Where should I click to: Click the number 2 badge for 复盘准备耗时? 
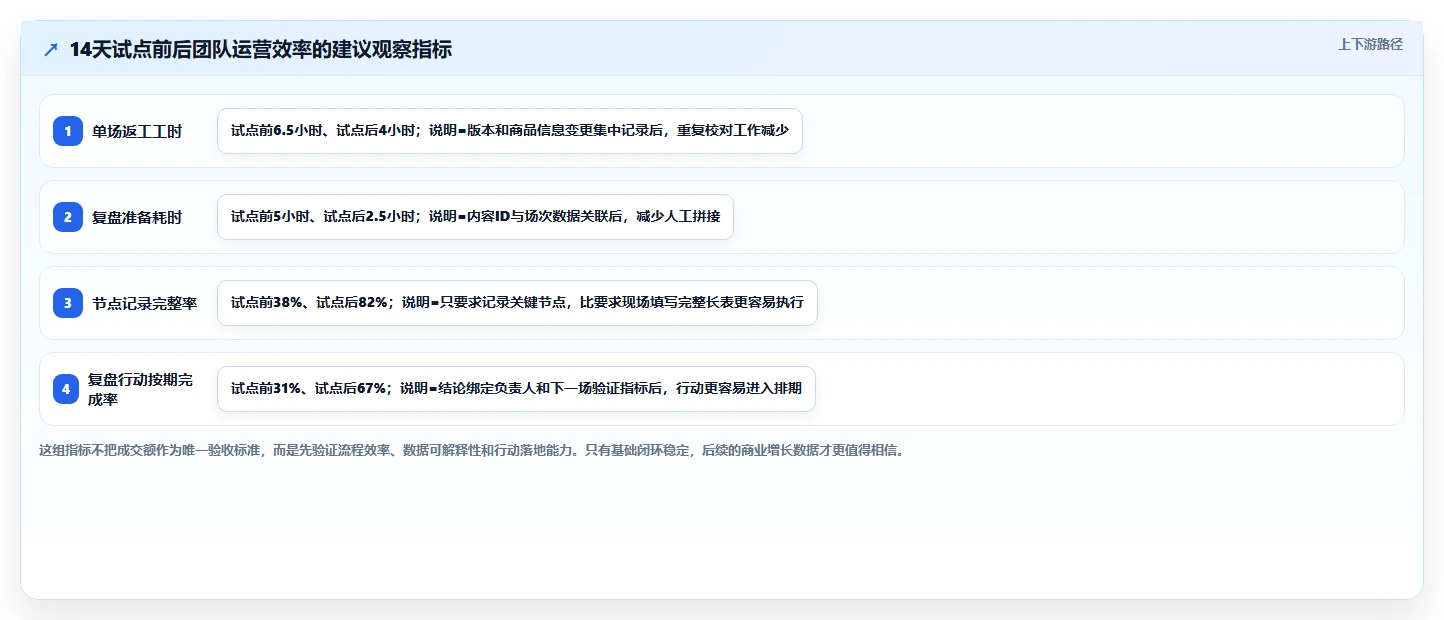[x=68, y=217]
